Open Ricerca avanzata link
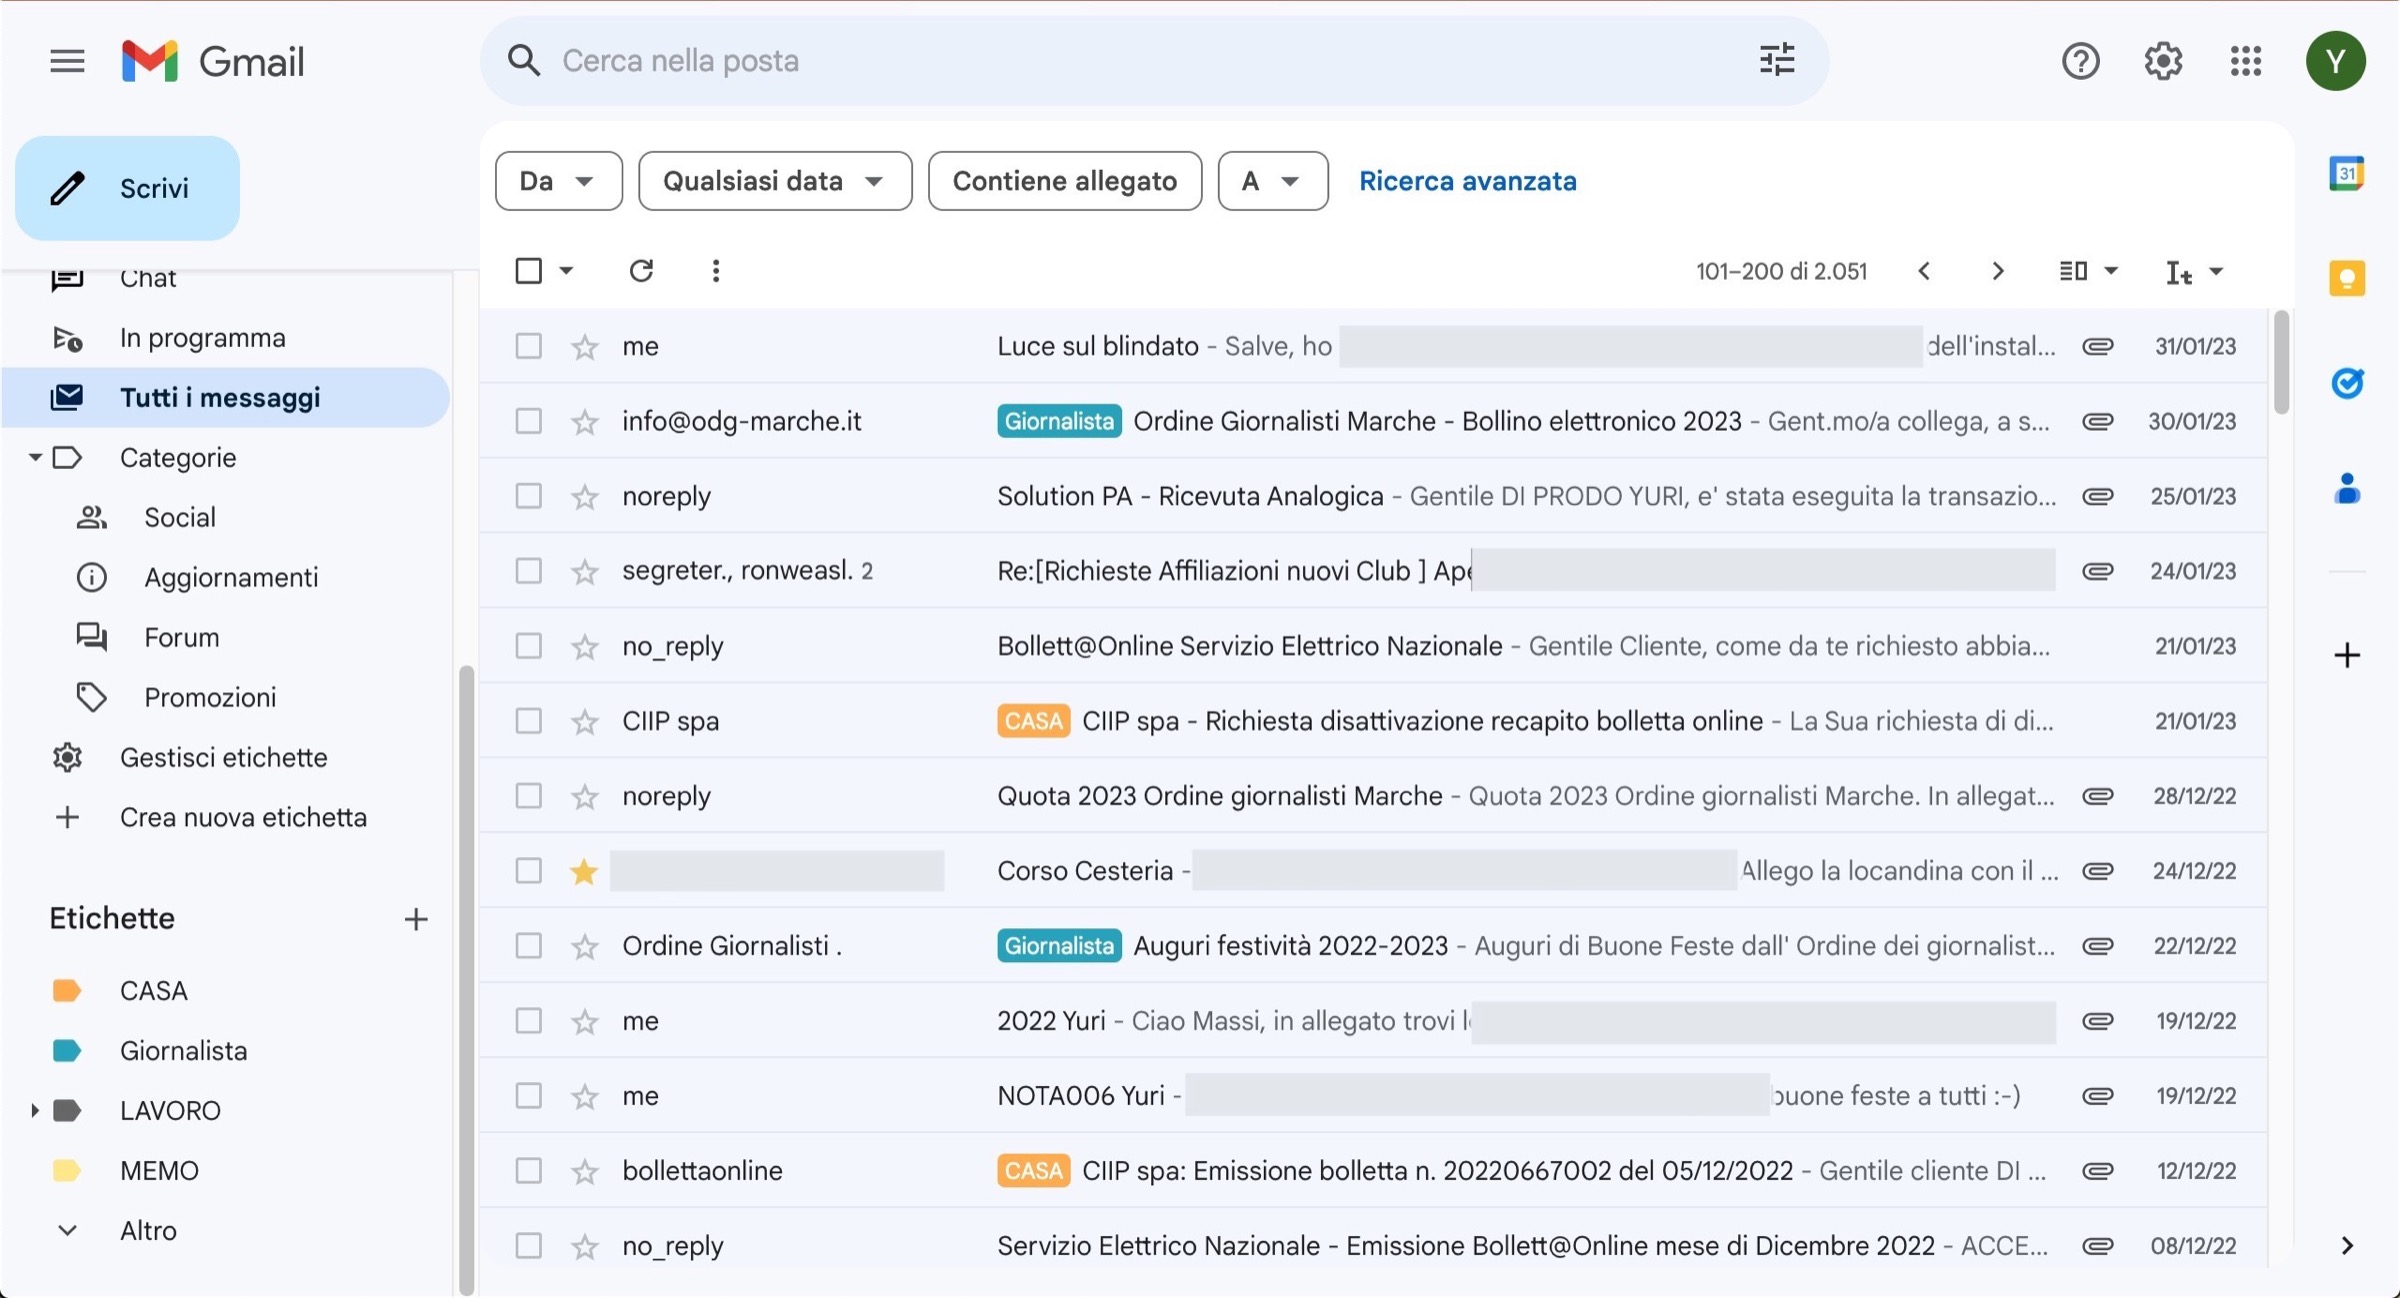The image size is (2400, 1298). (x=1467, y=181)
